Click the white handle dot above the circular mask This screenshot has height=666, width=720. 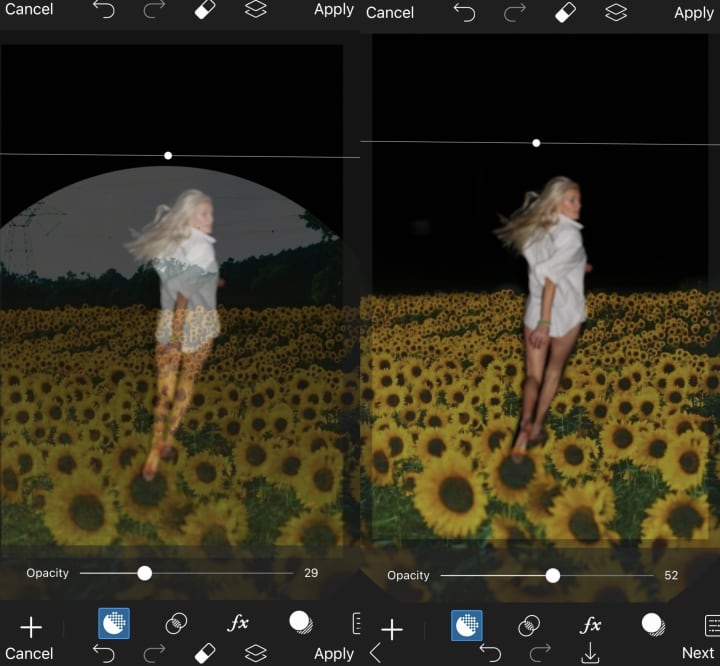(x=168, y=156)
